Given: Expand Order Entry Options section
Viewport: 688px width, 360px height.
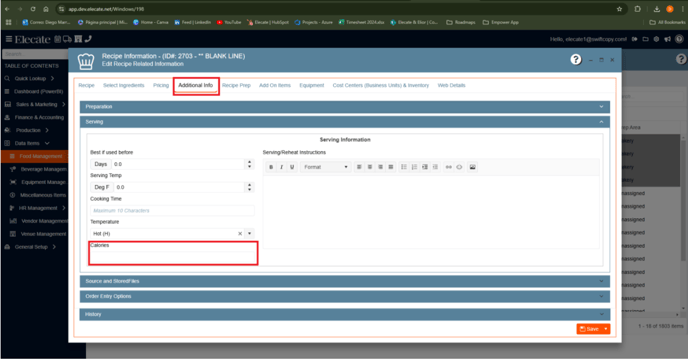Looking at the screenshot, I should click(x=345, y=296).
